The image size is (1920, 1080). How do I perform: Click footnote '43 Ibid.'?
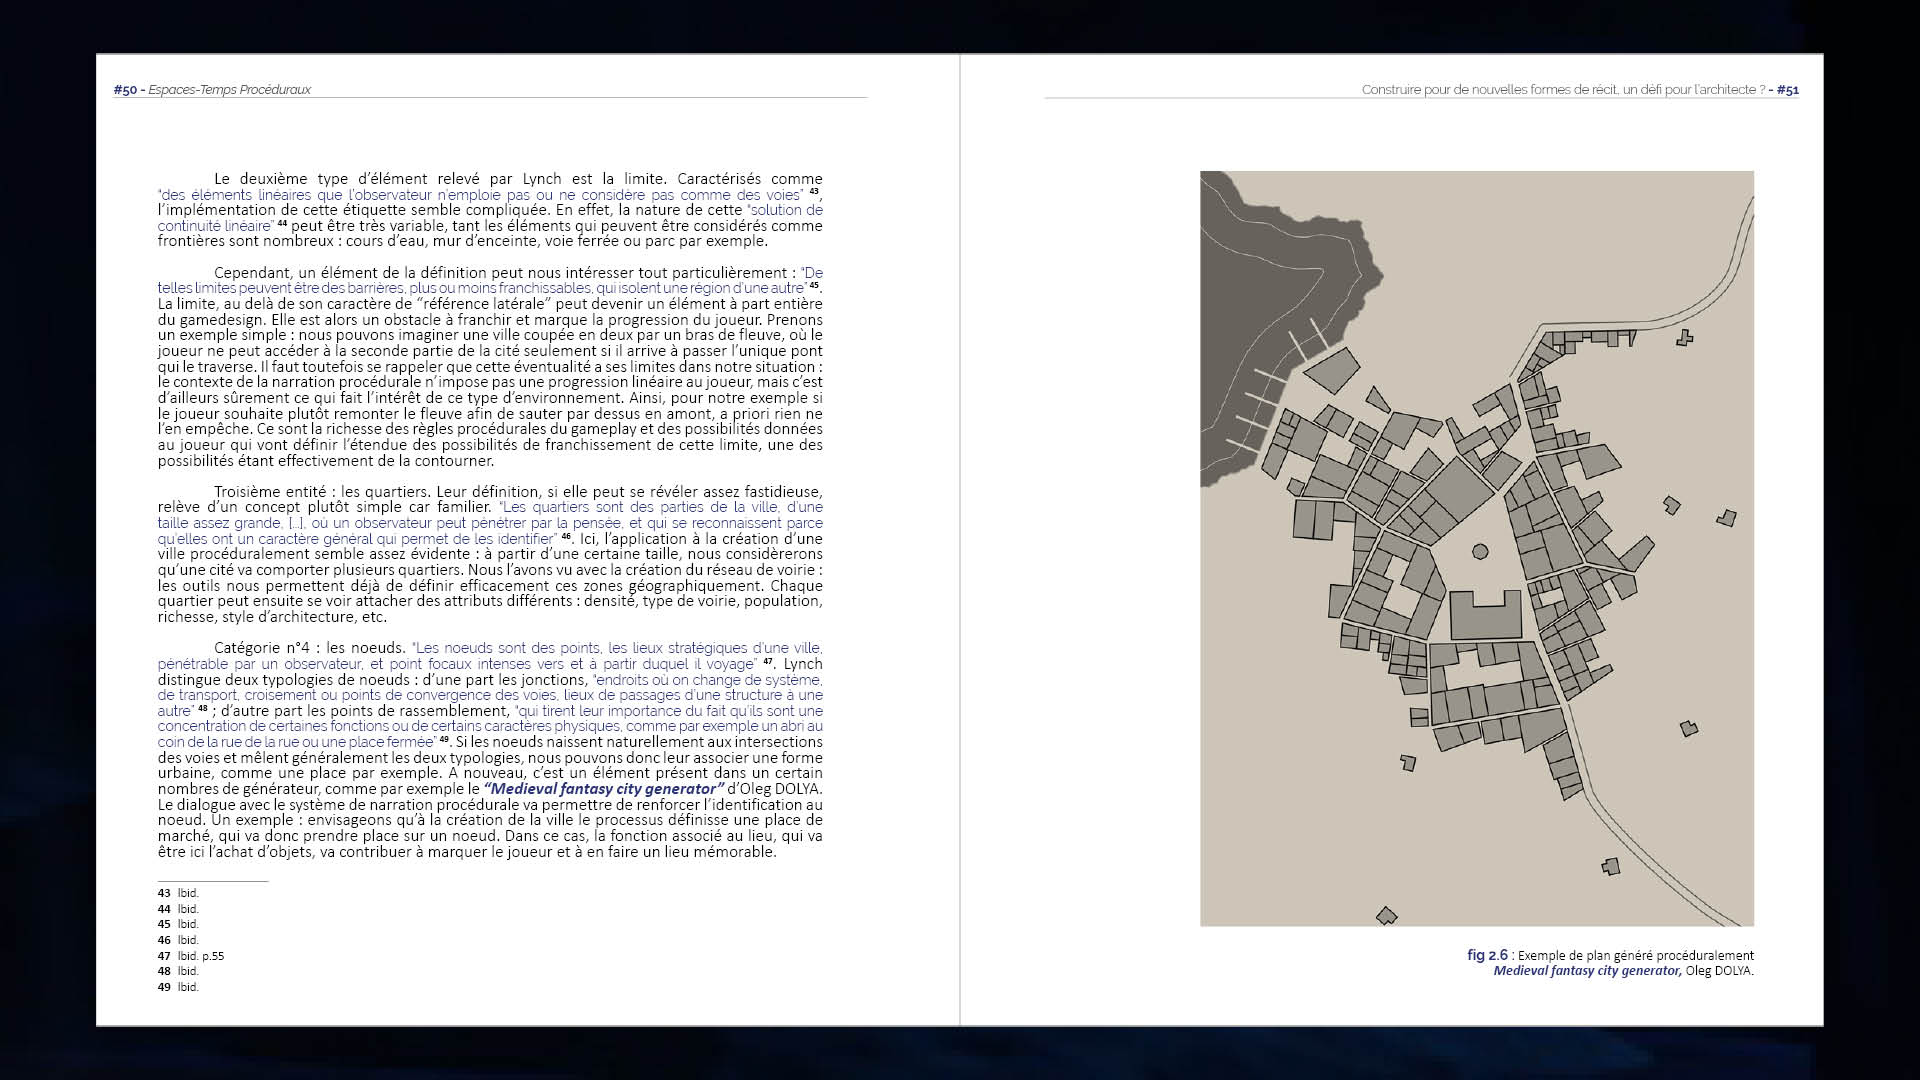(x=178, y=893)
